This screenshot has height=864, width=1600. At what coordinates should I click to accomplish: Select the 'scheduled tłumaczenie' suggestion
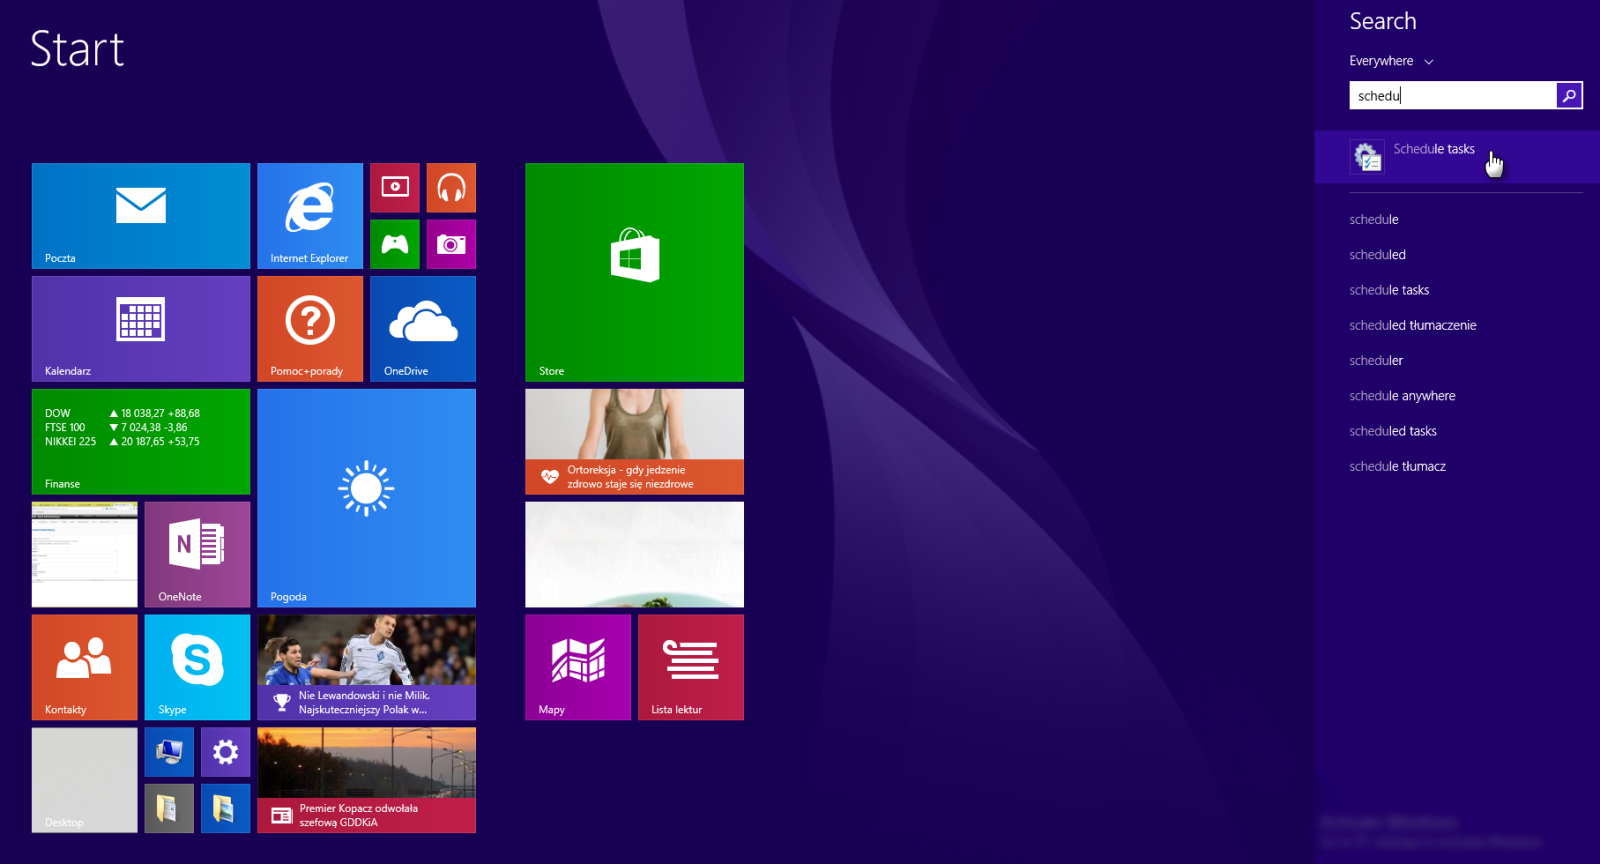tap(1412, 325)
